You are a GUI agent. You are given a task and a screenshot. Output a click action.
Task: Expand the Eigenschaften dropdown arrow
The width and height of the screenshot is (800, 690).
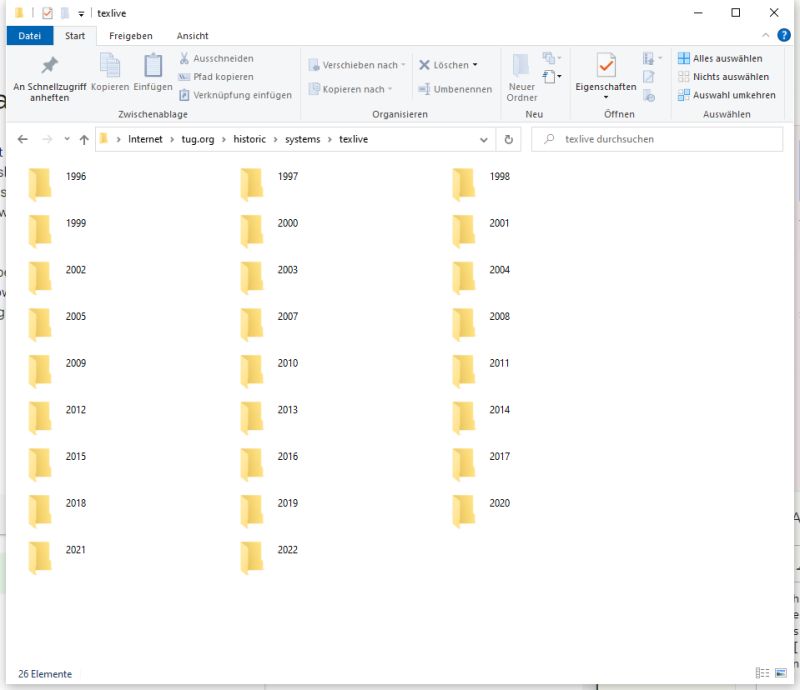pos(606,97)
